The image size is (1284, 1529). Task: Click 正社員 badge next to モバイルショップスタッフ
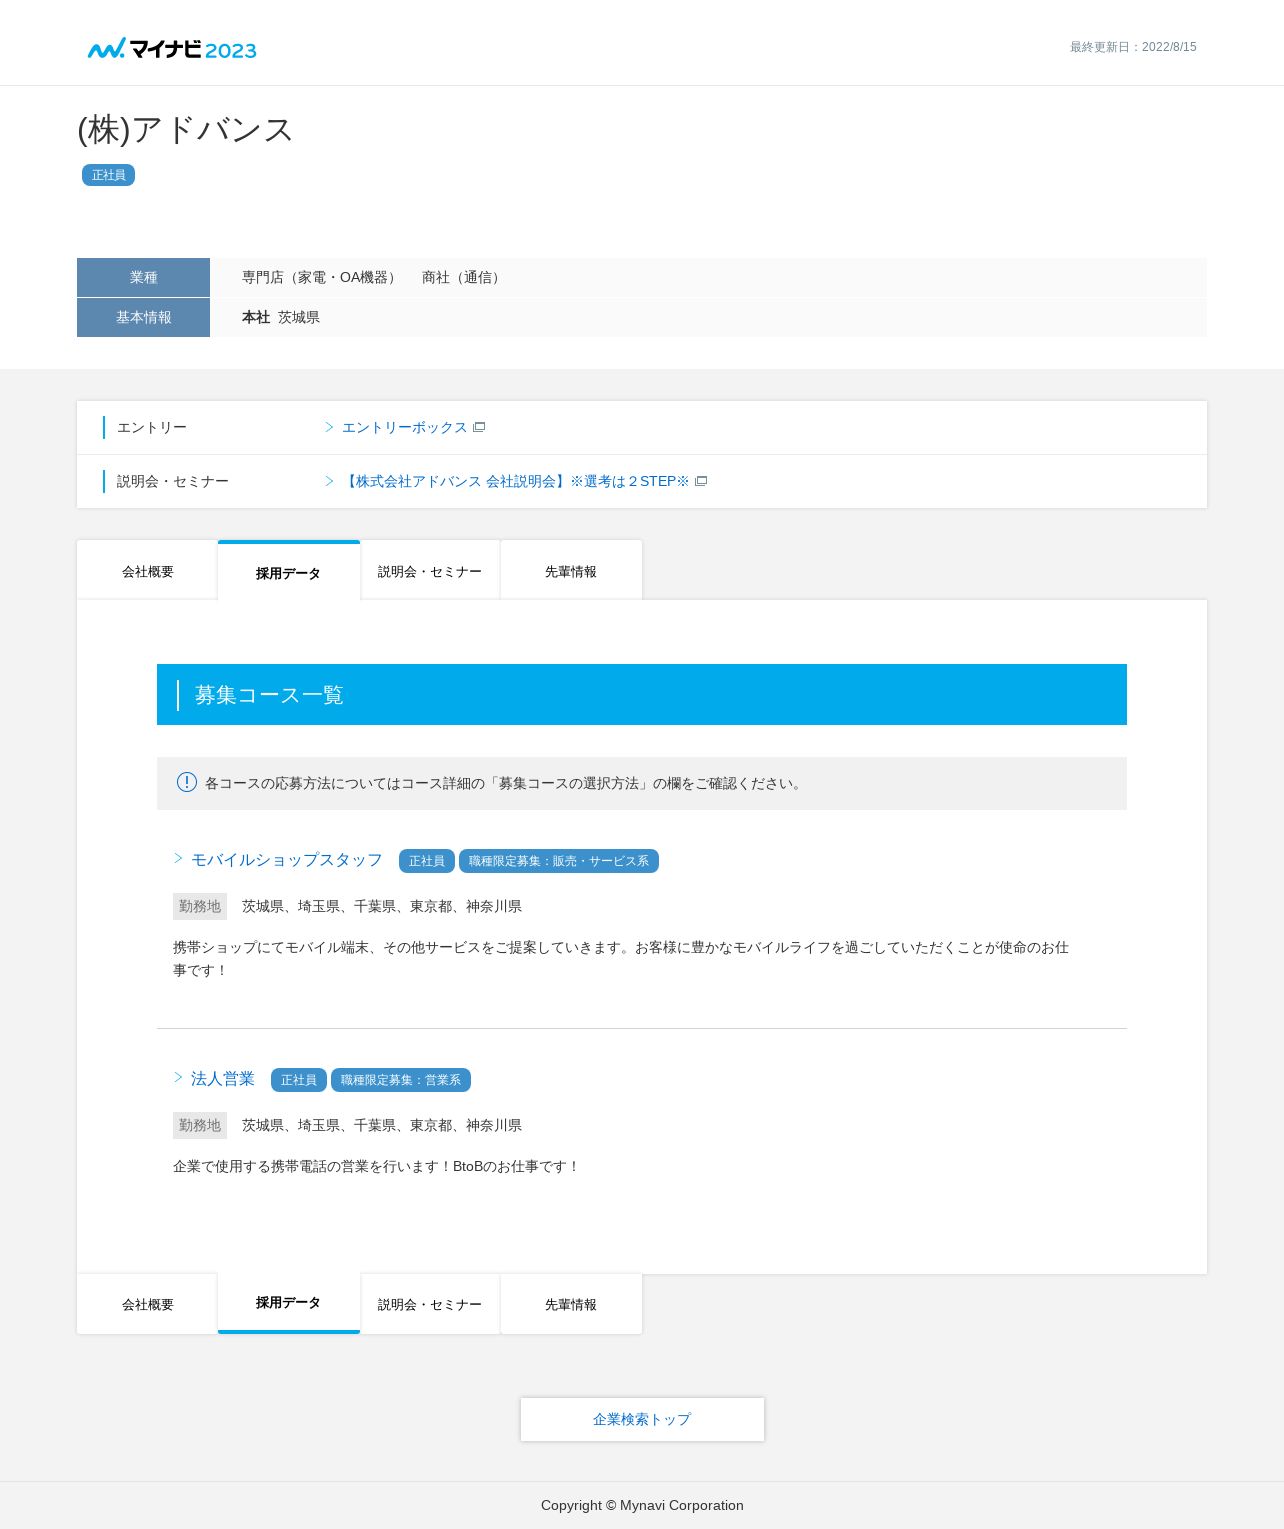coord(427,861)
